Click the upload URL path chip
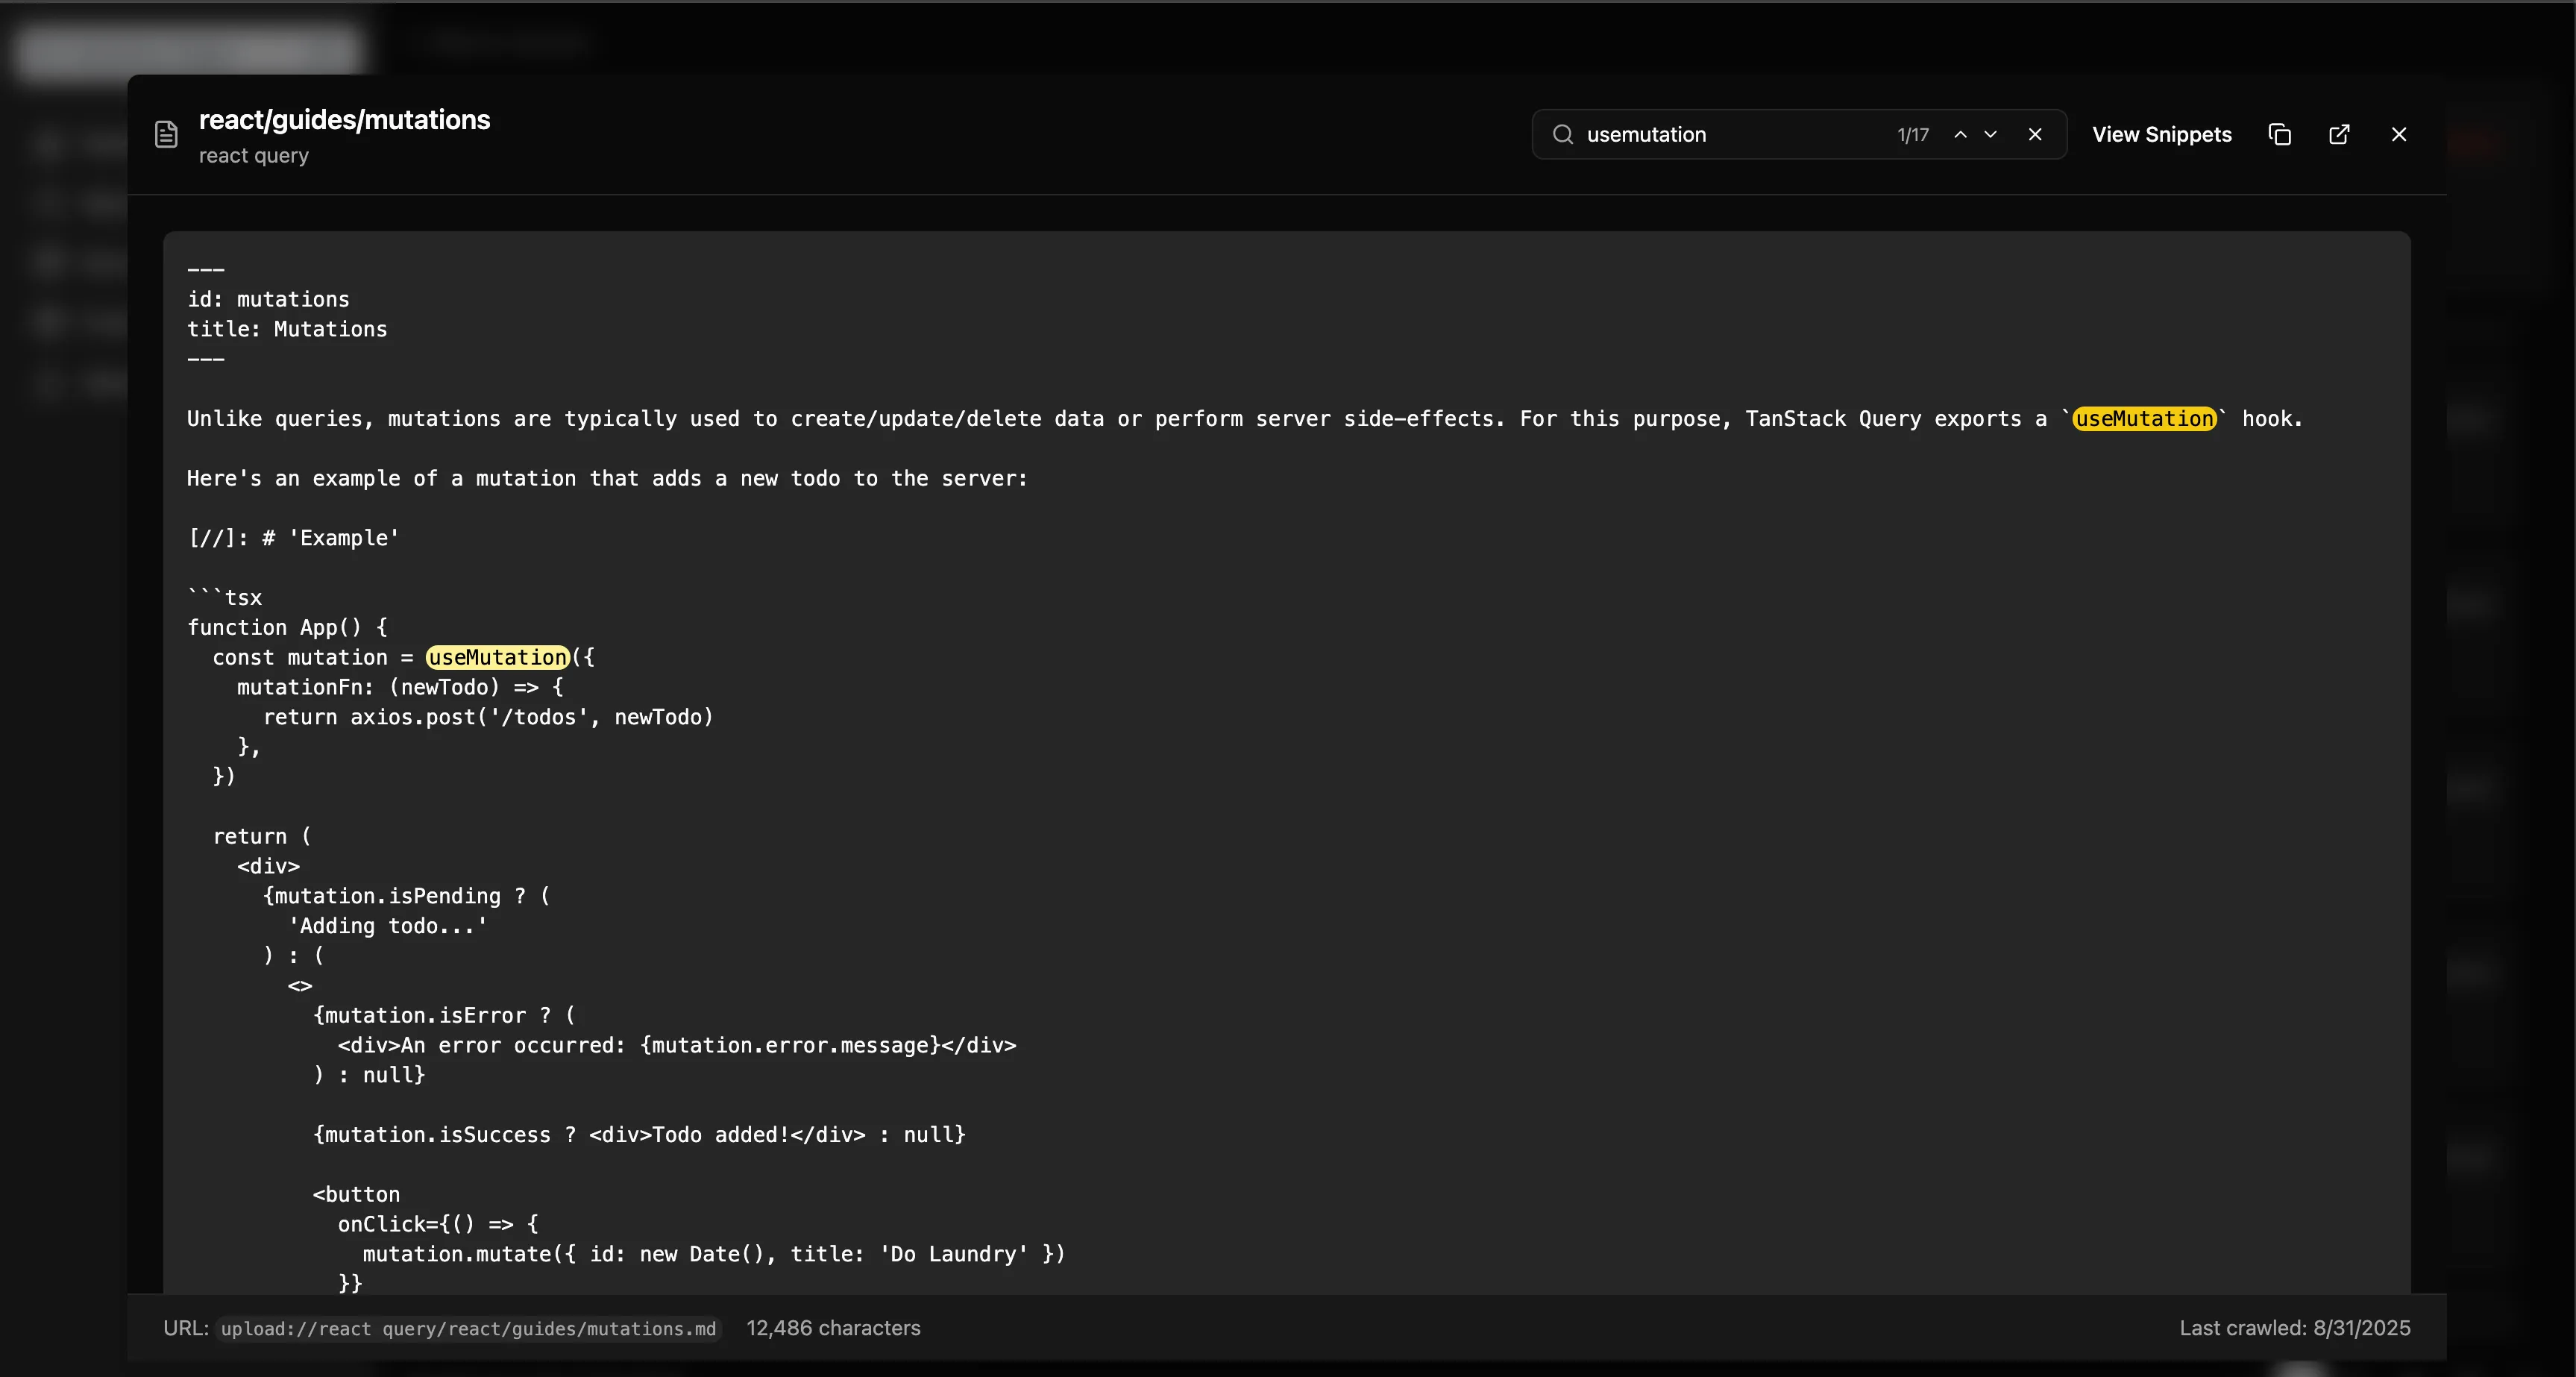 [468, 1330]
